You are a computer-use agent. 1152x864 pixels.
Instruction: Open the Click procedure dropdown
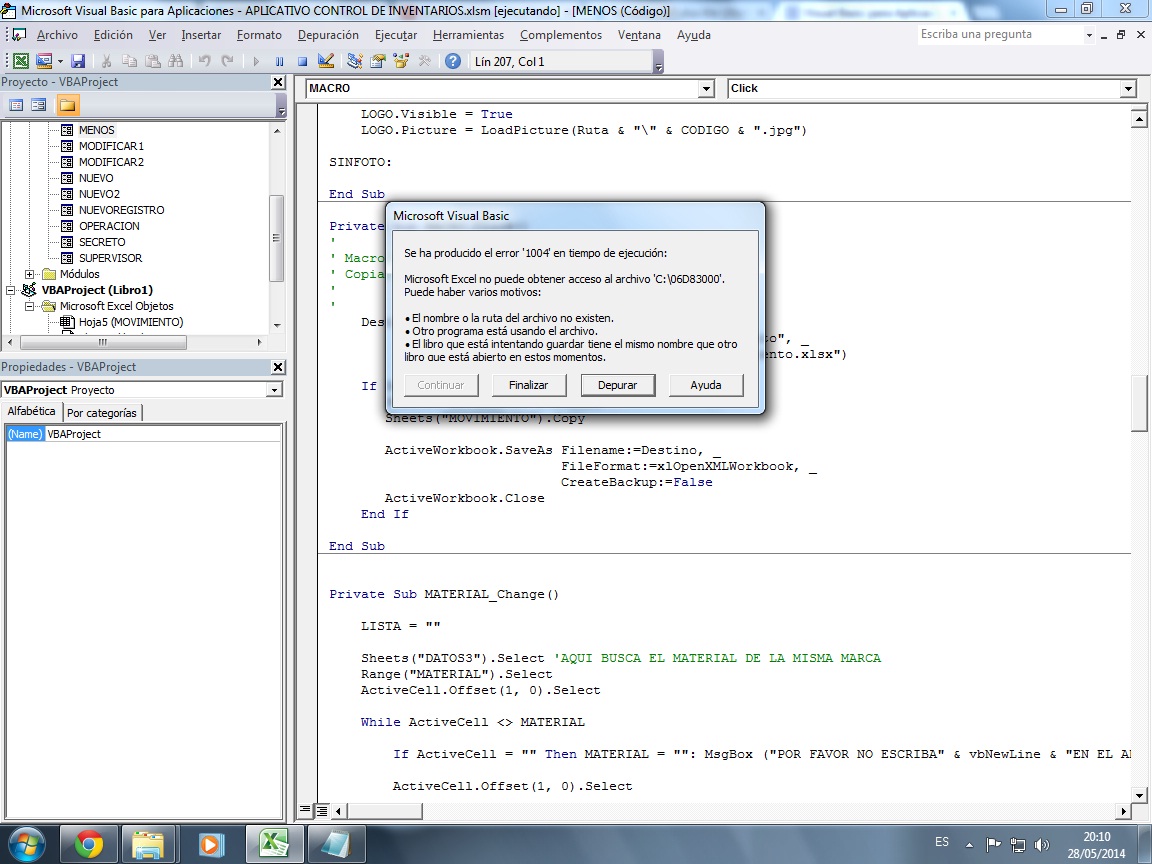pos(1128,89)
